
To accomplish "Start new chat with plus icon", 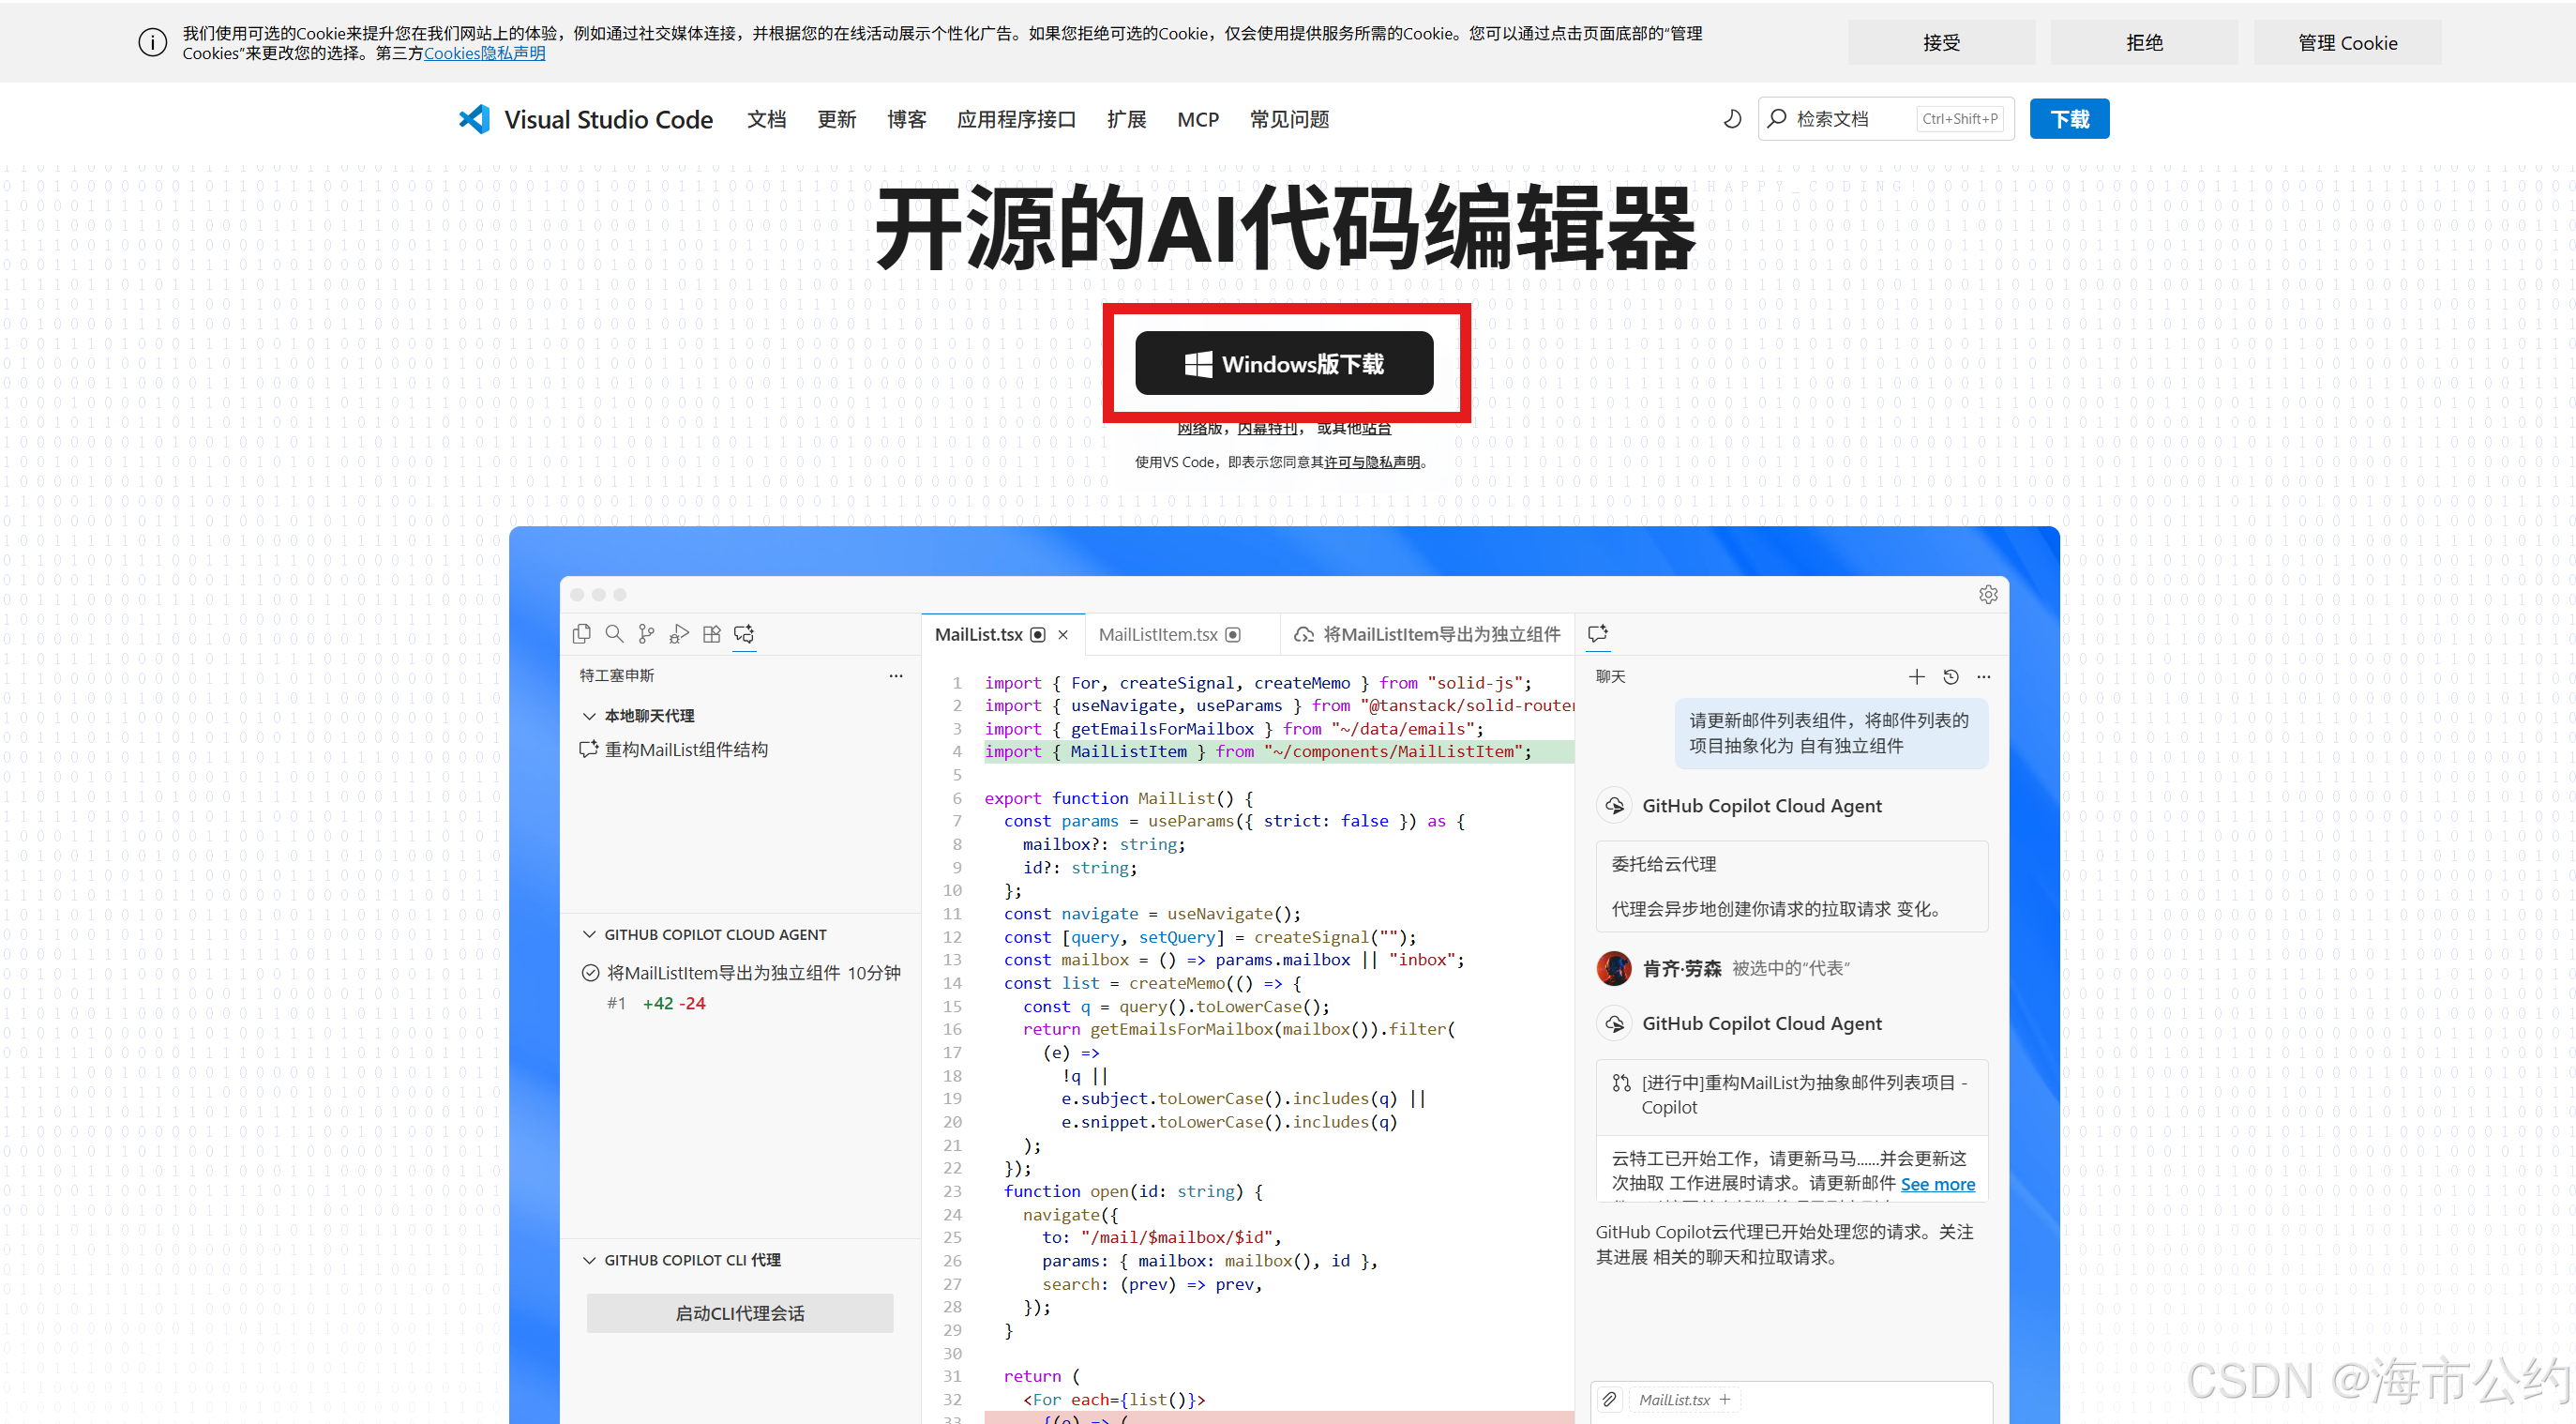I will click(x=1916, y=677).
